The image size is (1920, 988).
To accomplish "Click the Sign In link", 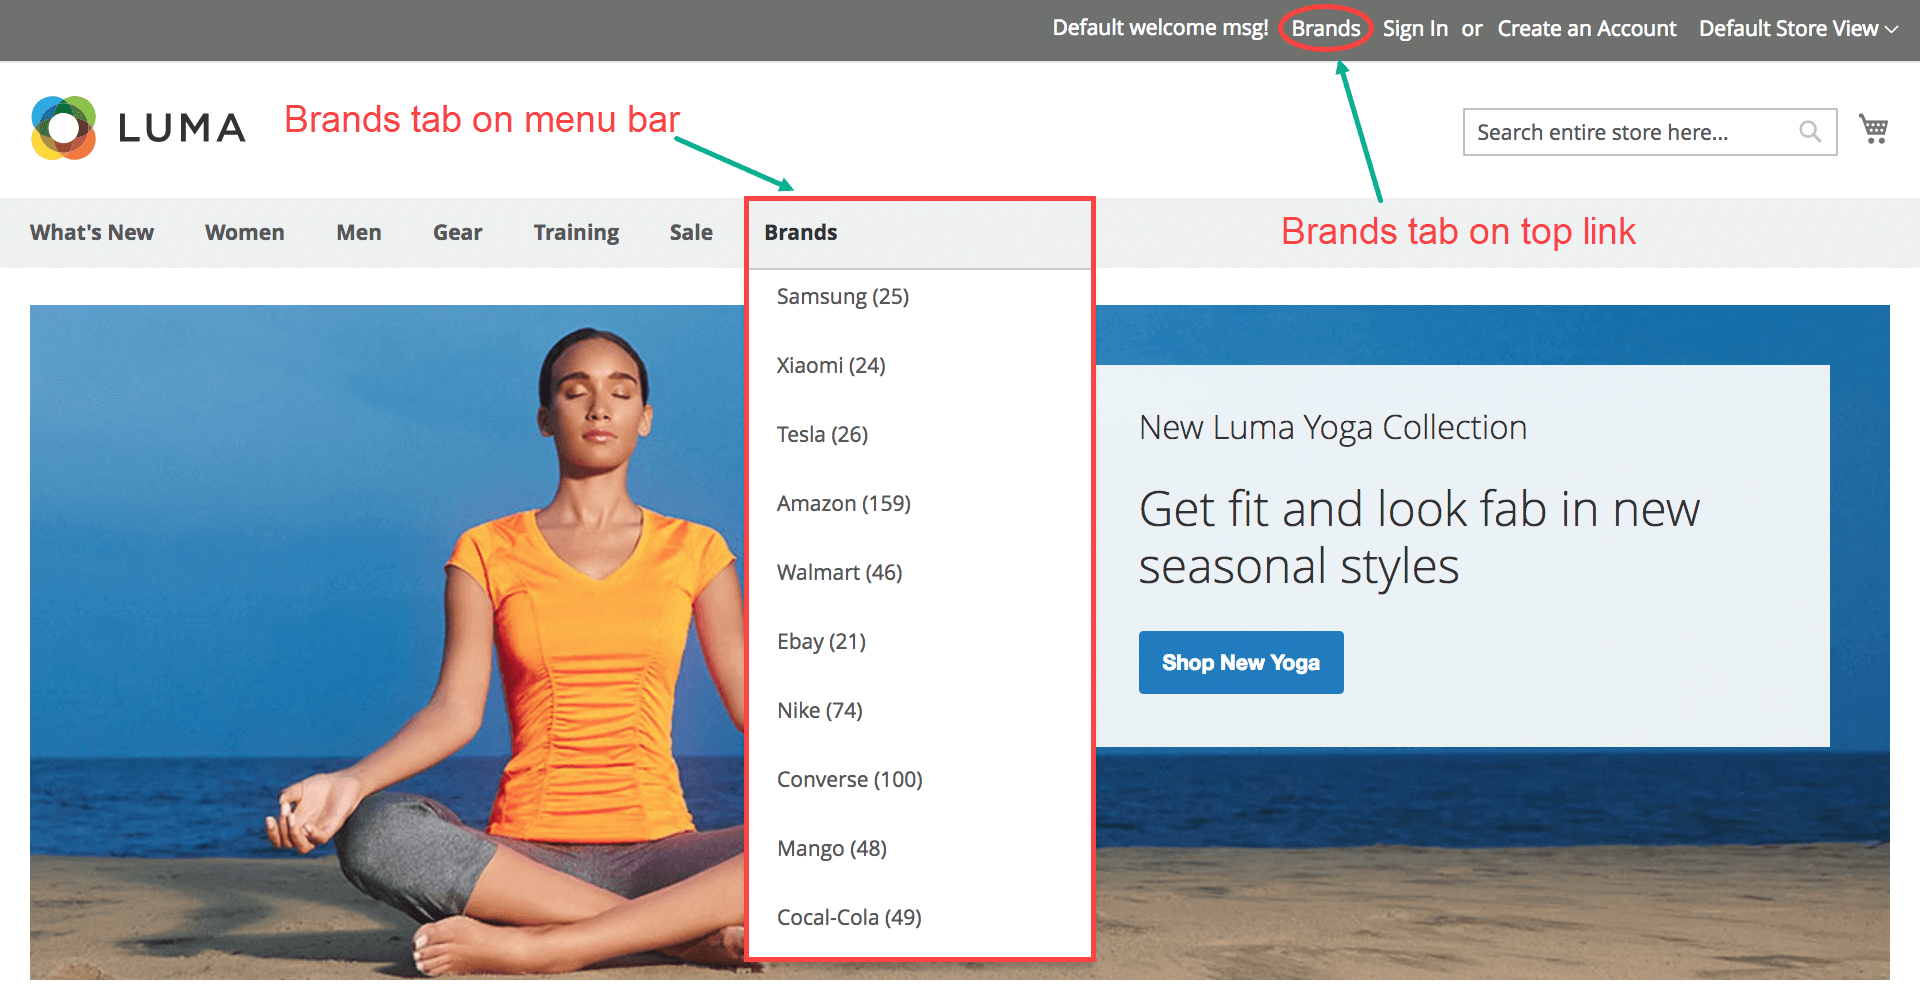I will click(x=1415, y=28).
